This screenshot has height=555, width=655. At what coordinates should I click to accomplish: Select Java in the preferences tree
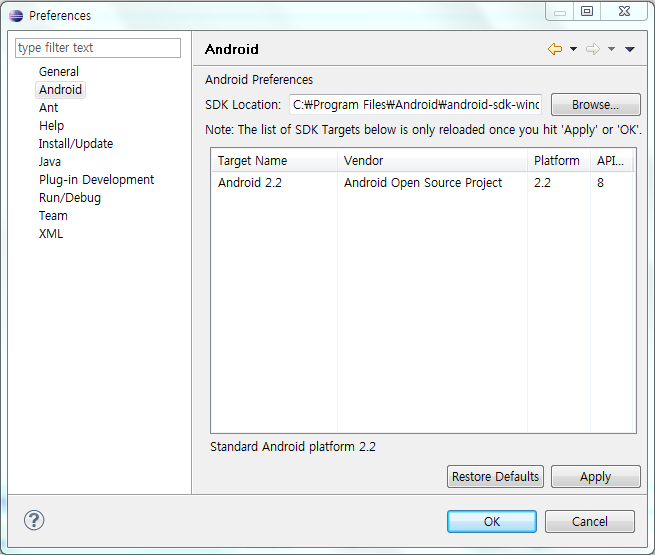(50, 162)
